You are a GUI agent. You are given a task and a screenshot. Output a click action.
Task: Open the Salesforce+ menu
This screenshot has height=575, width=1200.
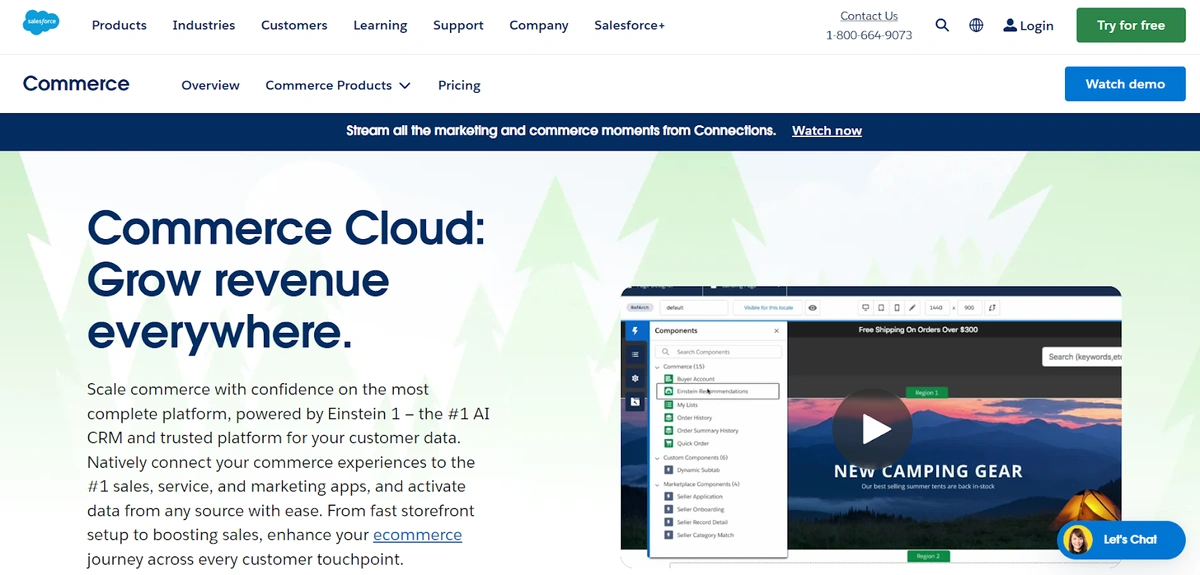(629, 25)
